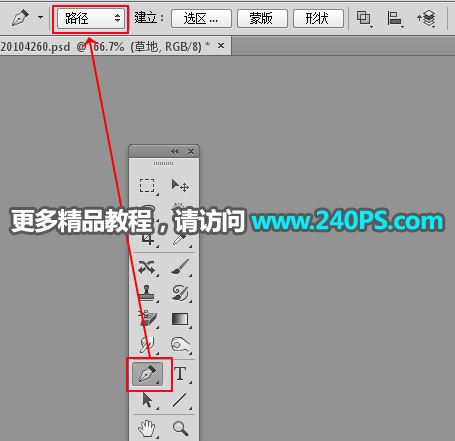455x441 pixels.
Task: Select the Zoom magnifier tool
Action: tap(180, 428)
